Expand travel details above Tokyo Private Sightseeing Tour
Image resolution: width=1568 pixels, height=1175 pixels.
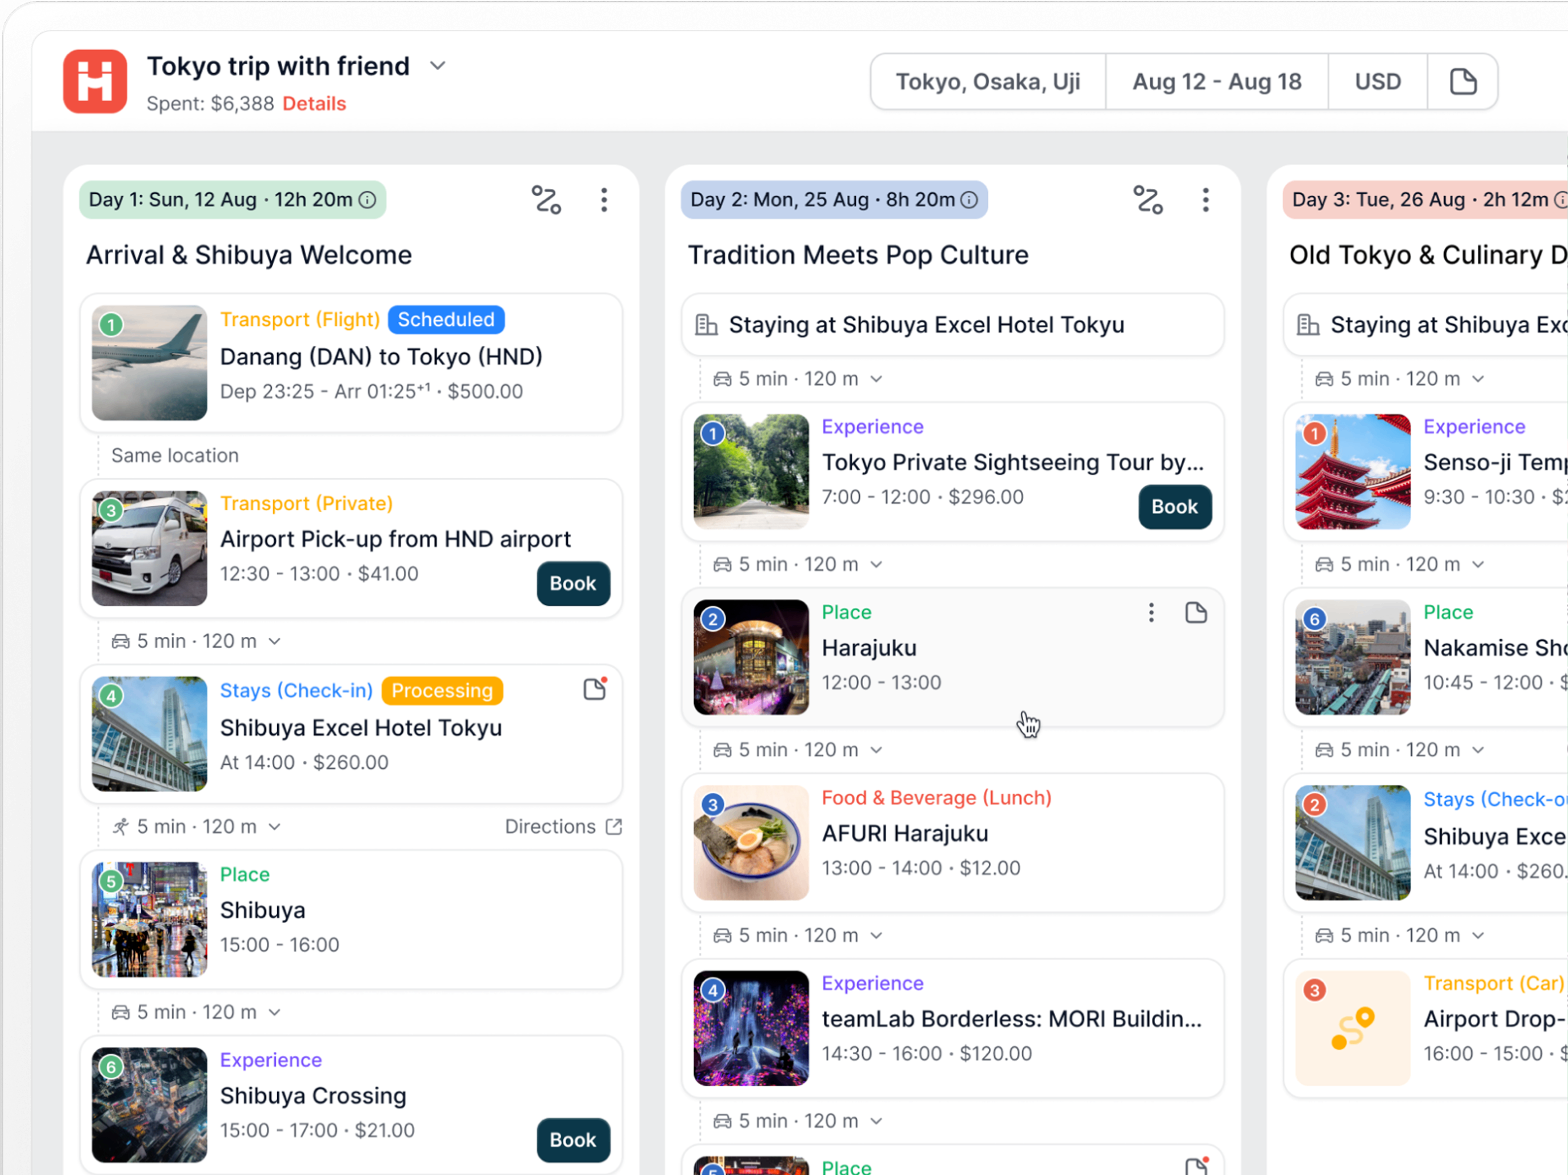876,379
